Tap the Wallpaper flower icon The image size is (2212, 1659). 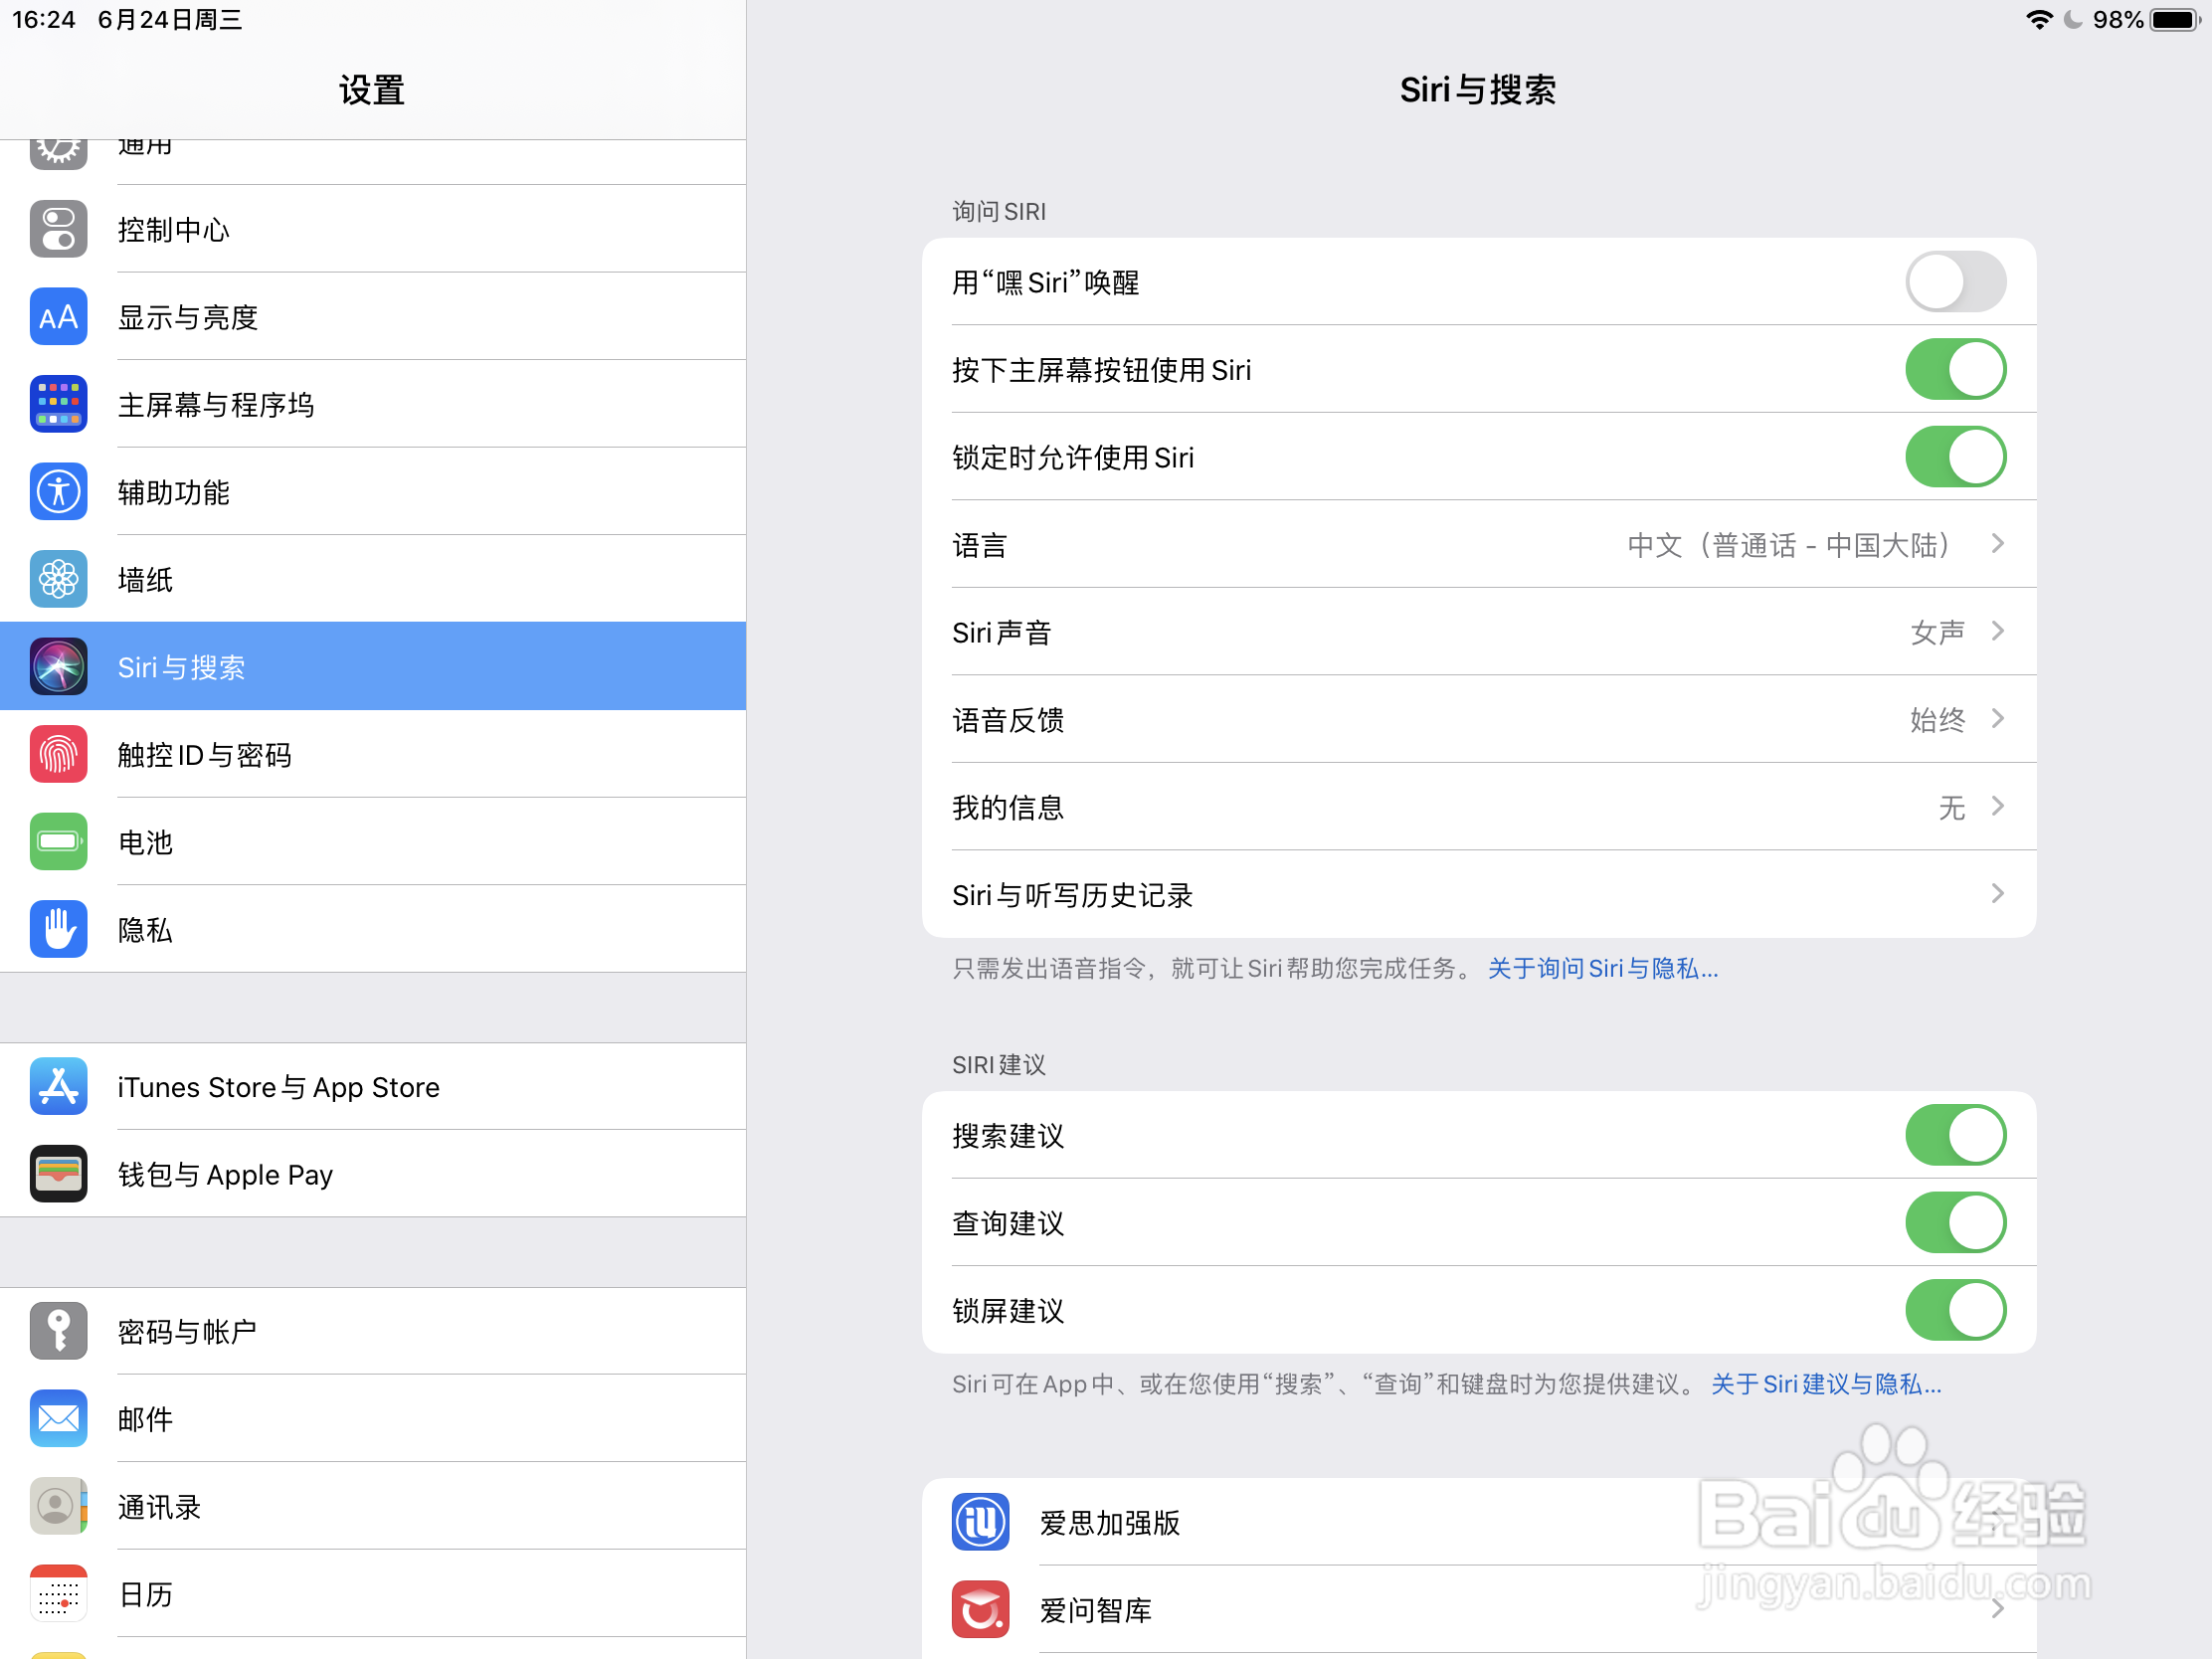click(x=58, y=579)
